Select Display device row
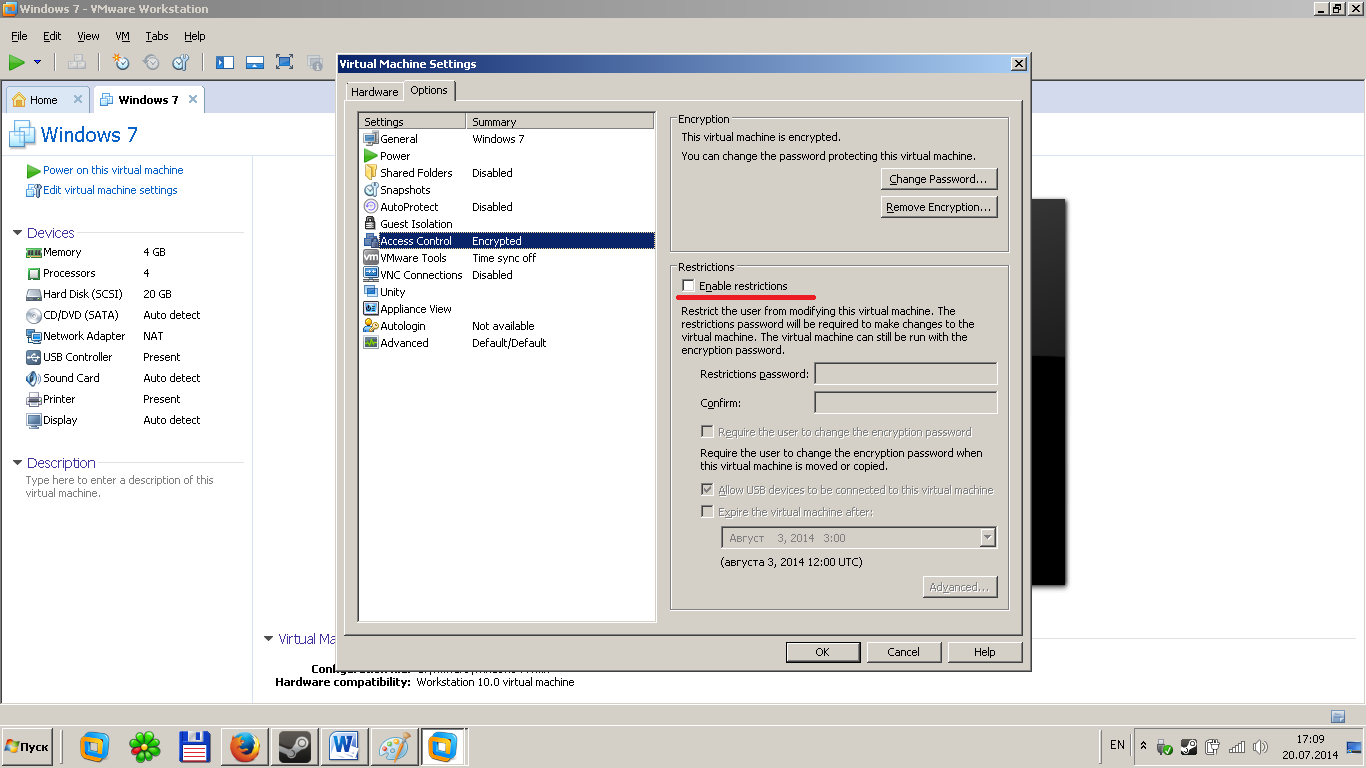1366x768 pixels. coord(60,420)
